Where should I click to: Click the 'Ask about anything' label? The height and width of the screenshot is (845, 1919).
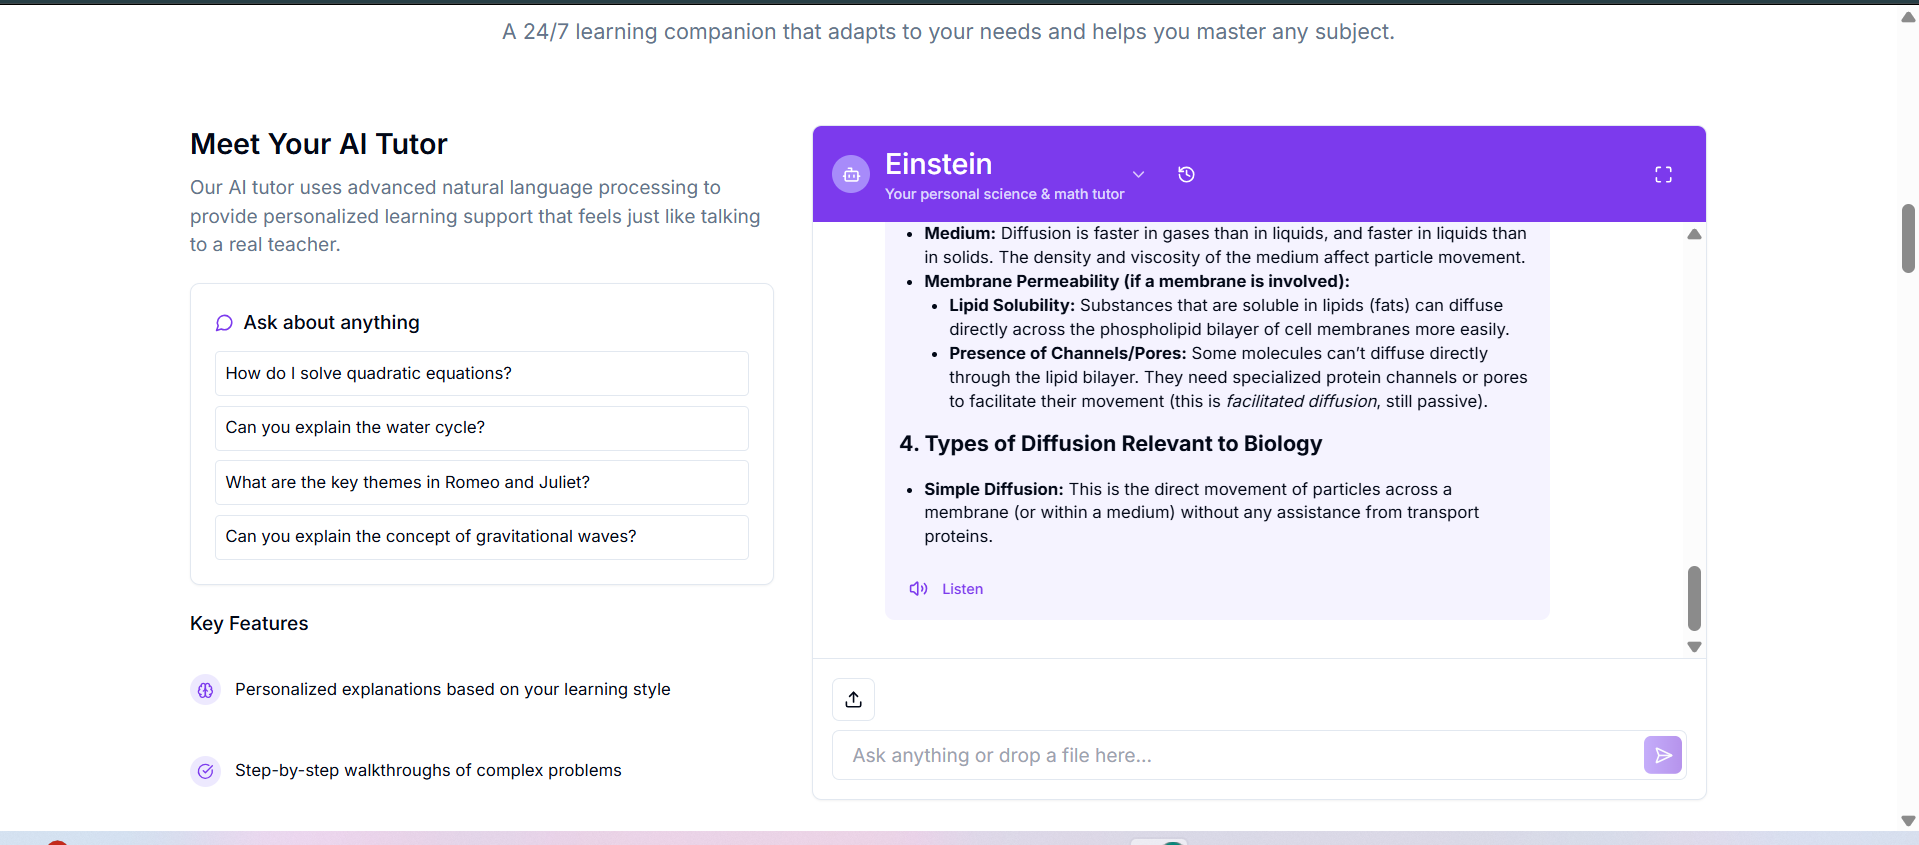[331, 323]
